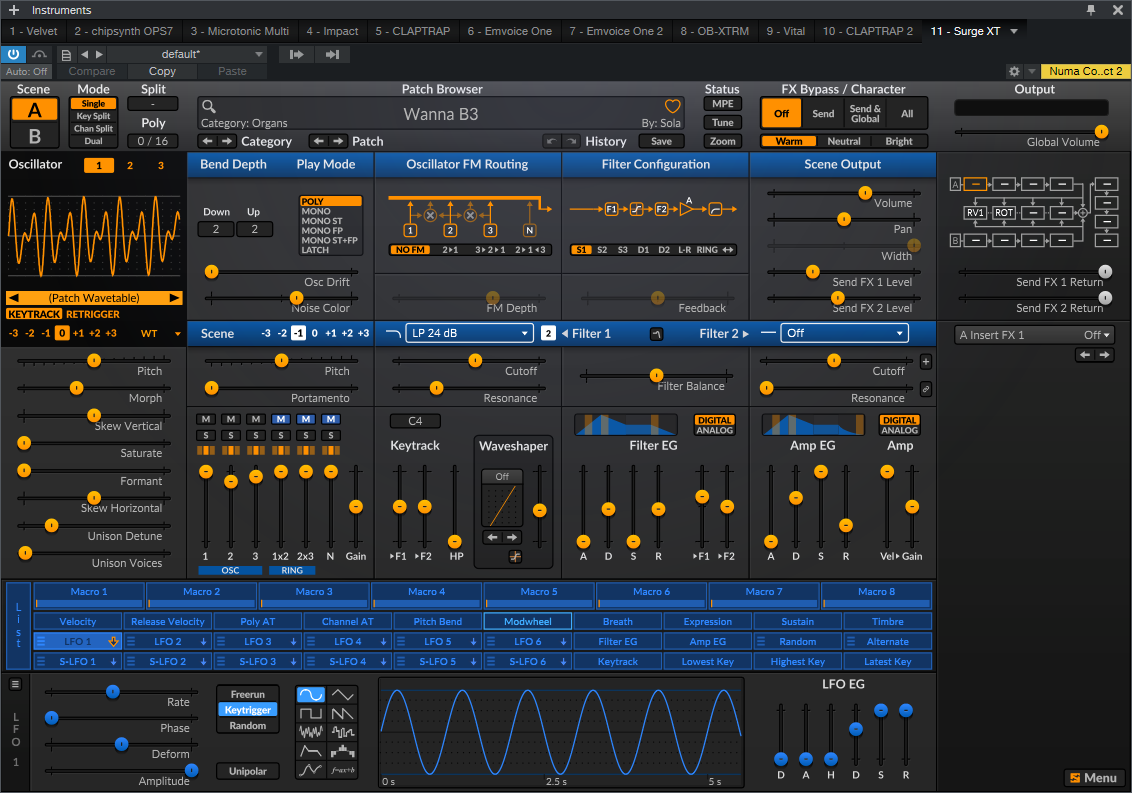Select Scene B
The height and width of the screenshot is (793, 1132).
pyautogui.click(x=34, y=136)
